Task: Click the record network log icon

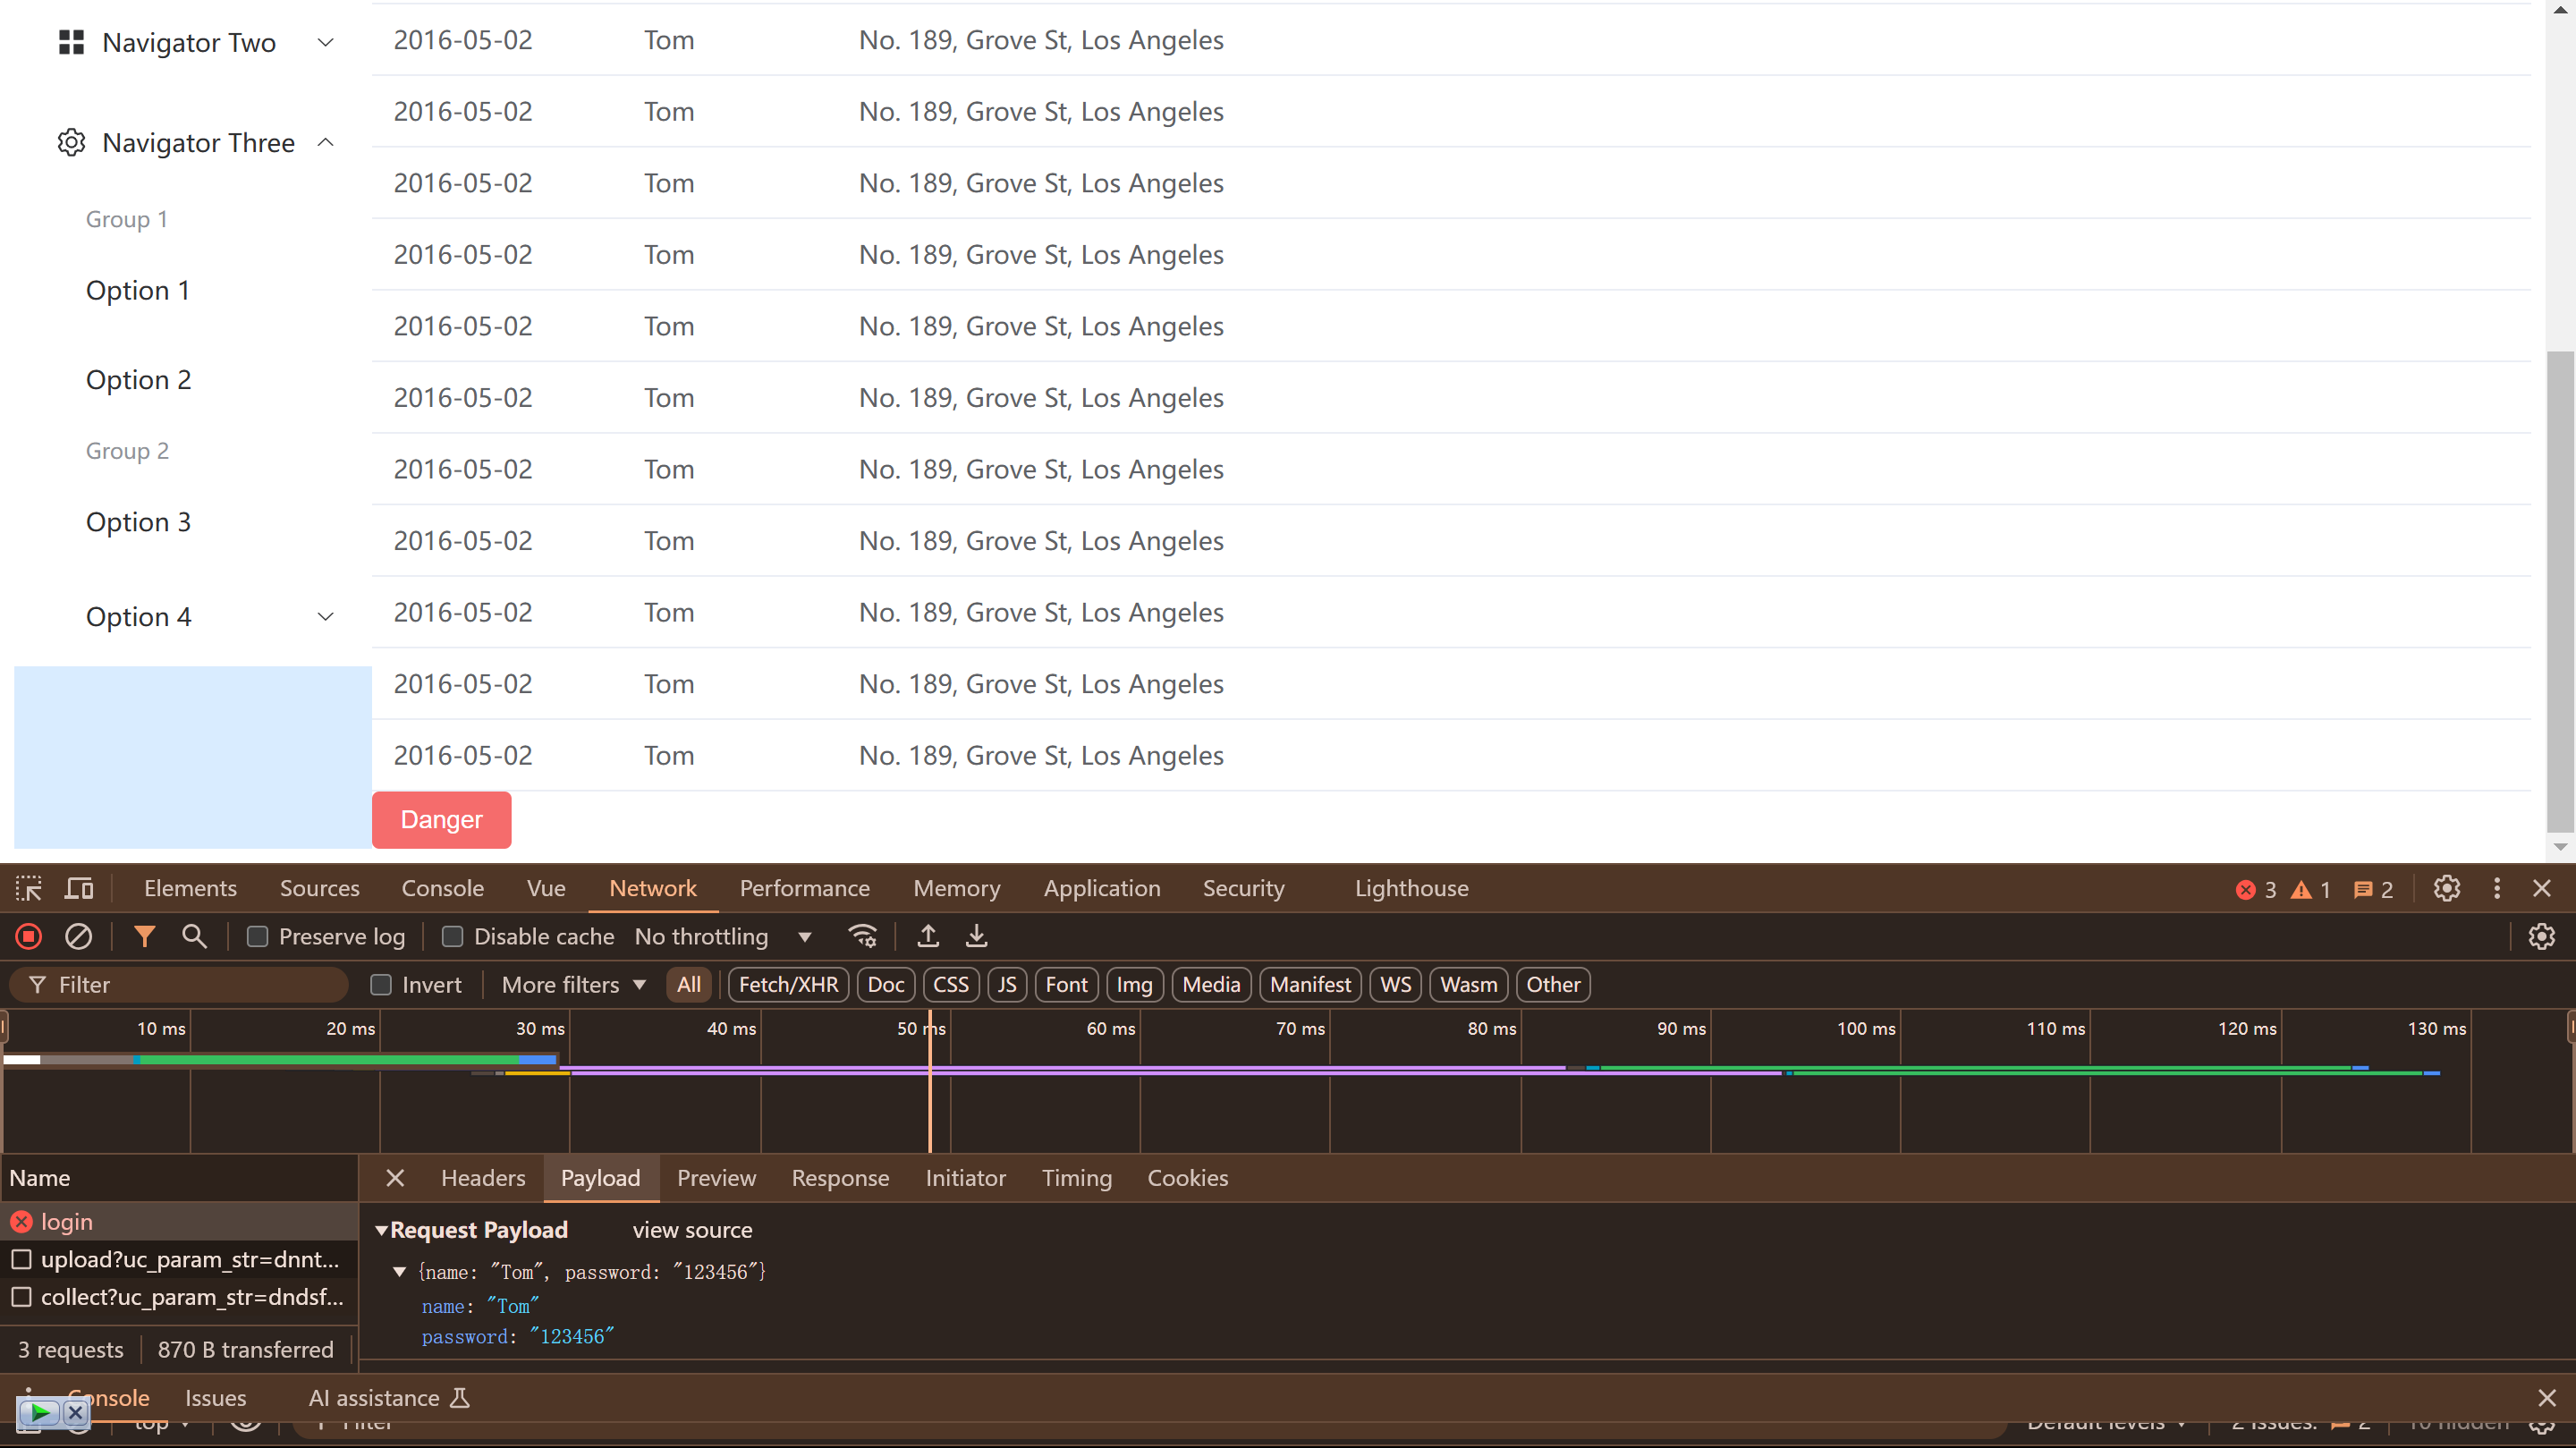Action: pos(28,936)
